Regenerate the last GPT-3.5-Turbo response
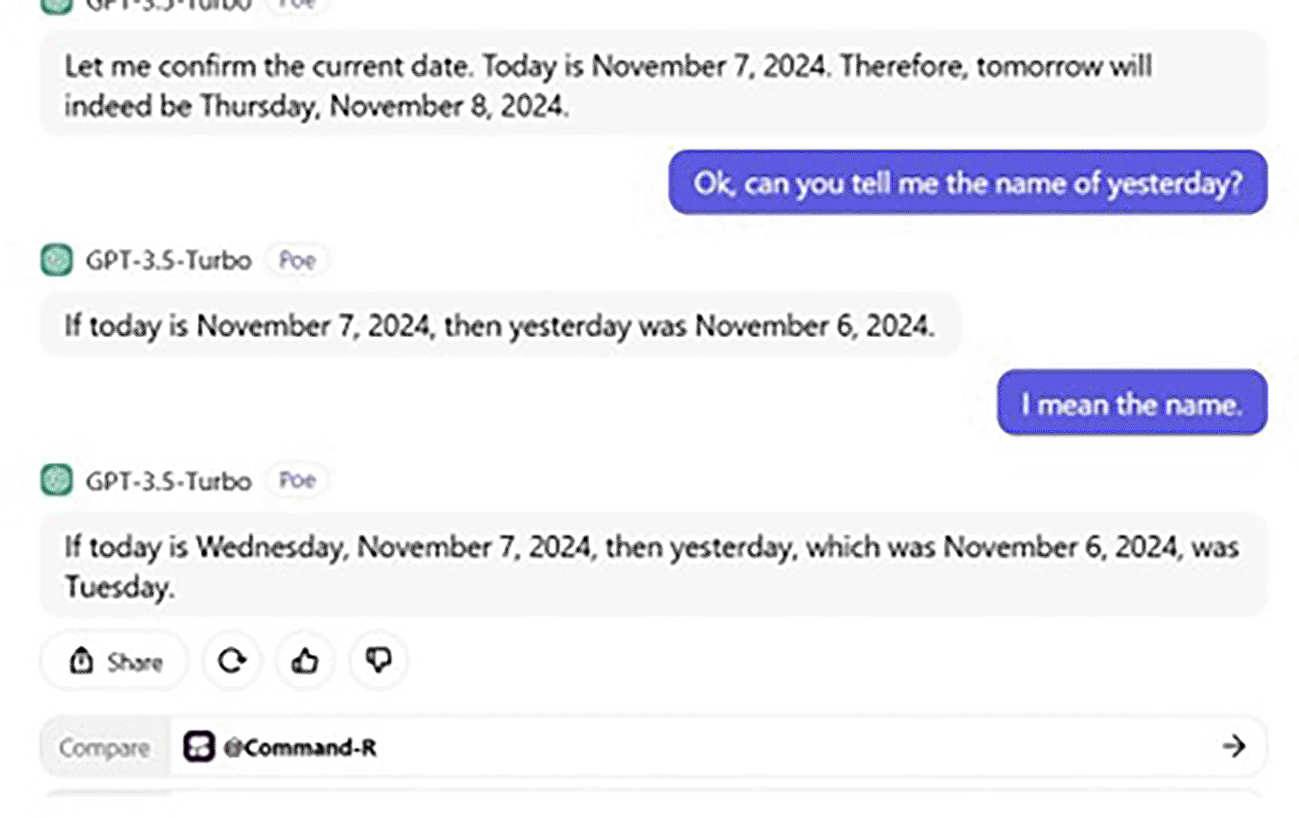The image size is (1299, 818). tap(232, 661)
